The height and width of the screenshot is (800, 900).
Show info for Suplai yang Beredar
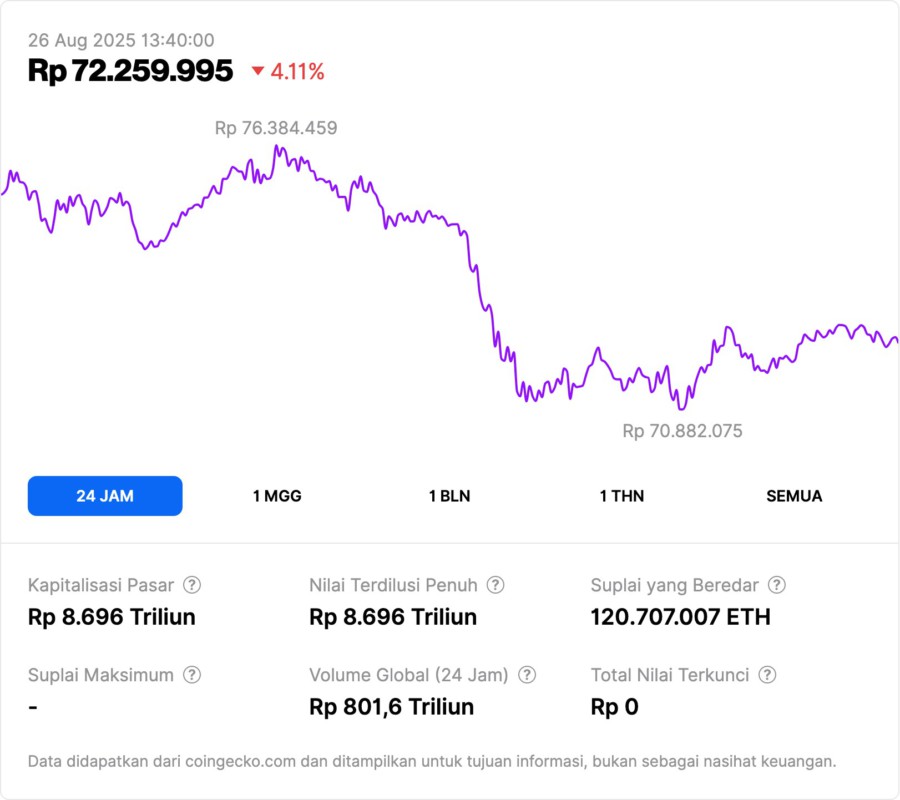click(x=776, y=585)
